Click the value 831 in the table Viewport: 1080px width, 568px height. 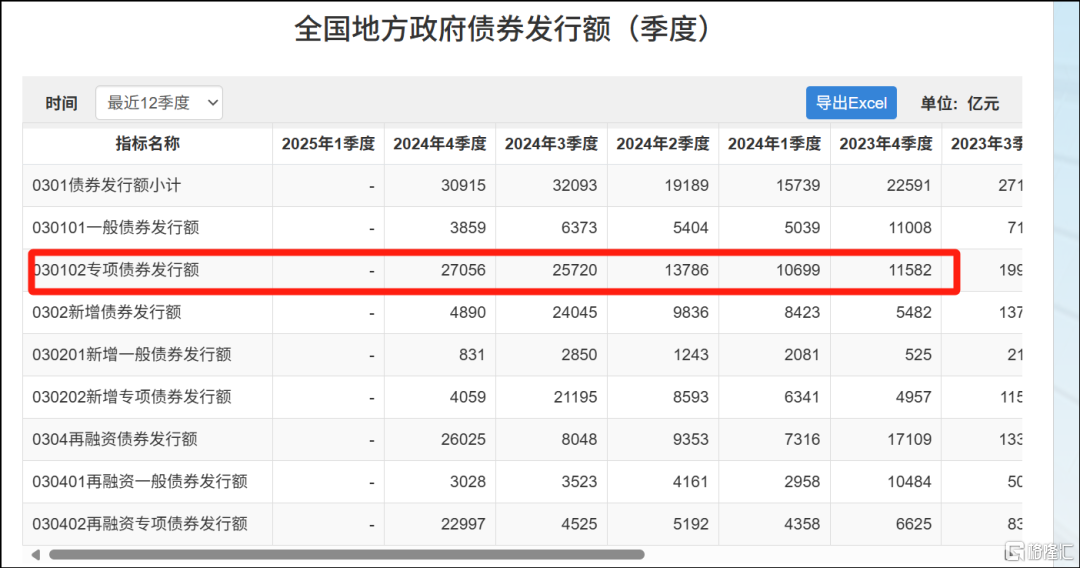pos(472,355)
